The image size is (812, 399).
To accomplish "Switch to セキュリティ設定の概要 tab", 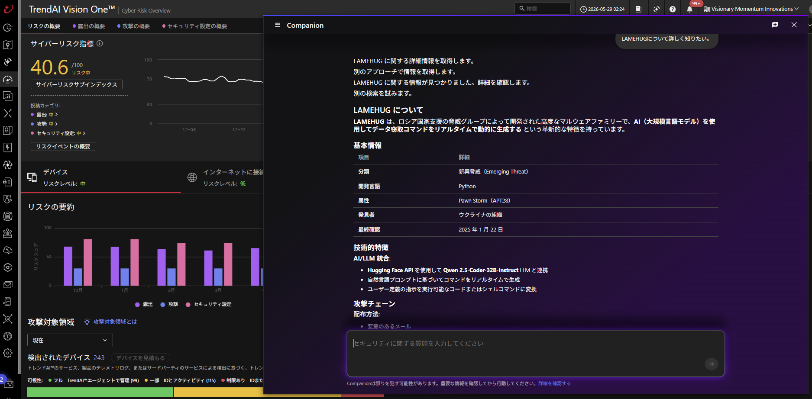I will pyautogui.click(x=194, y=26).
